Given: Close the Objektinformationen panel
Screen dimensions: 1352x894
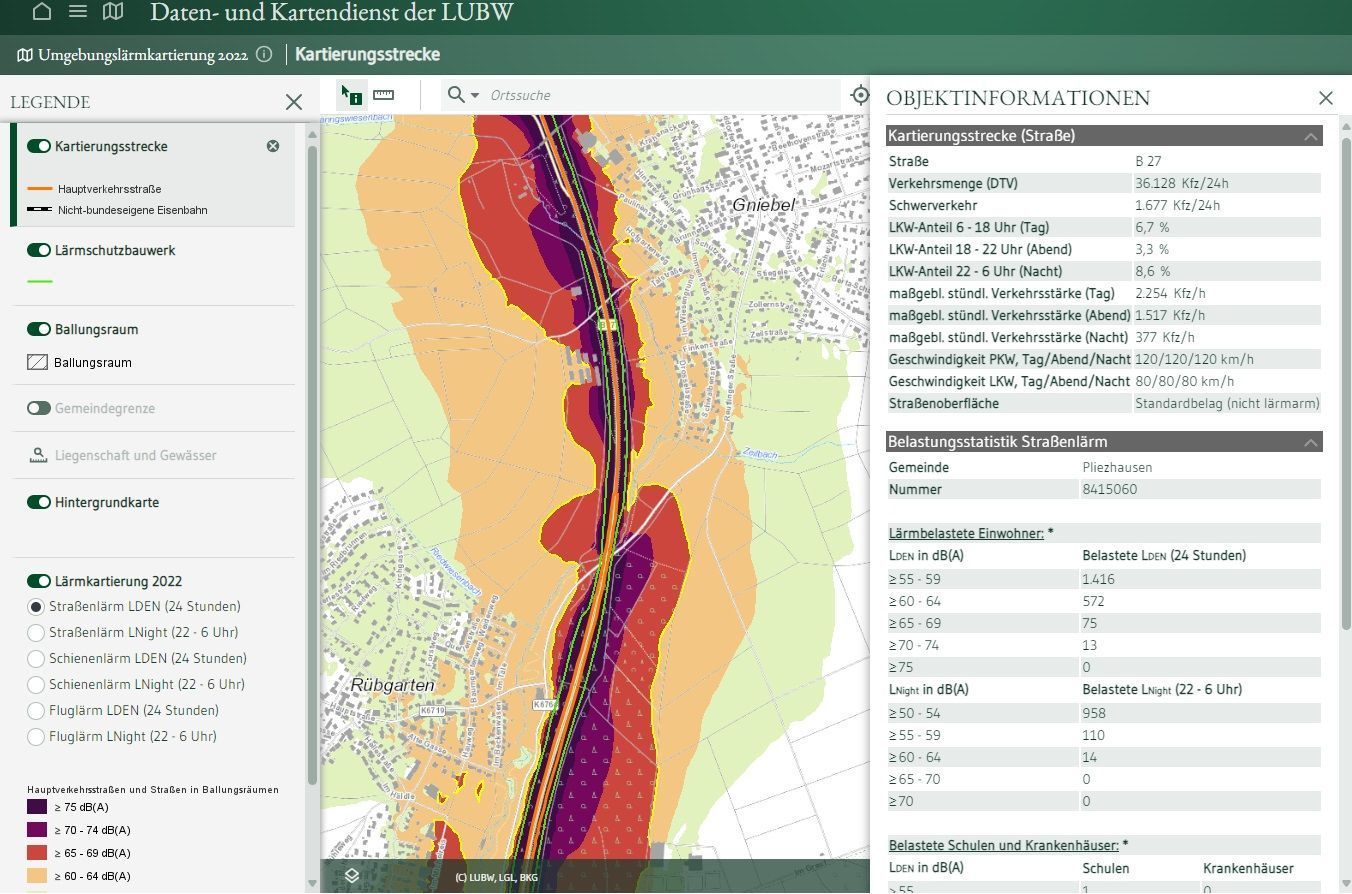Looking at the screenshot, I should [1326, 98].
